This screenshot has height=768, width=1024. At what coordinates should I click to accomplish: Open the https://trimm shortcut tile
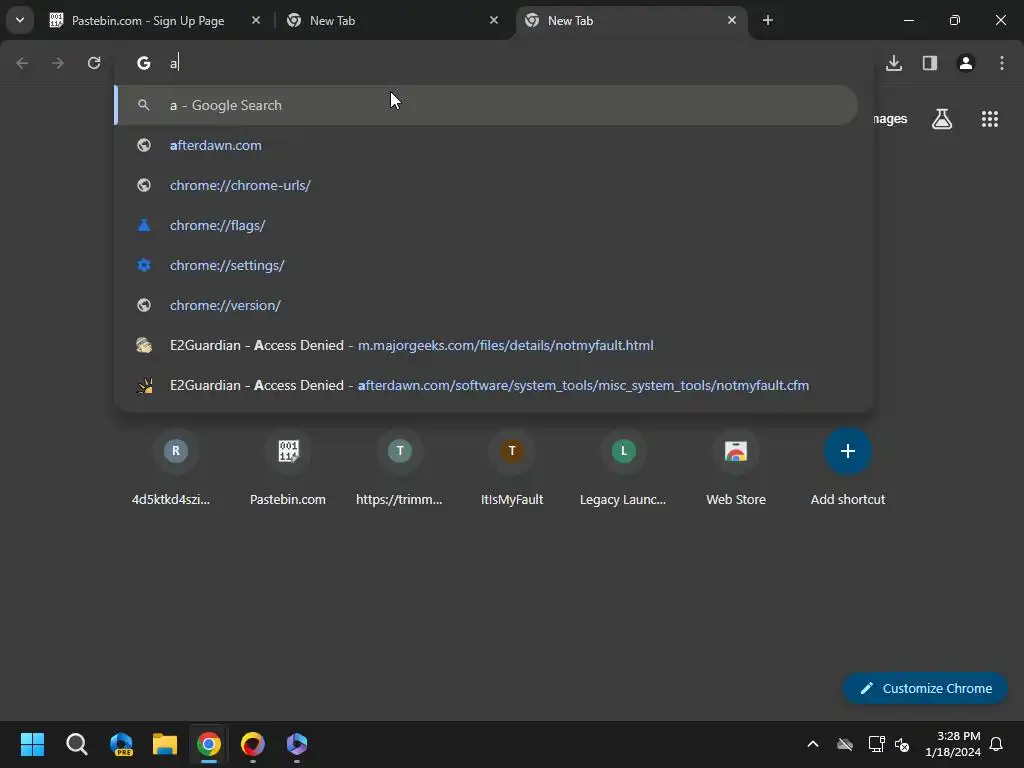pos(400,468)
